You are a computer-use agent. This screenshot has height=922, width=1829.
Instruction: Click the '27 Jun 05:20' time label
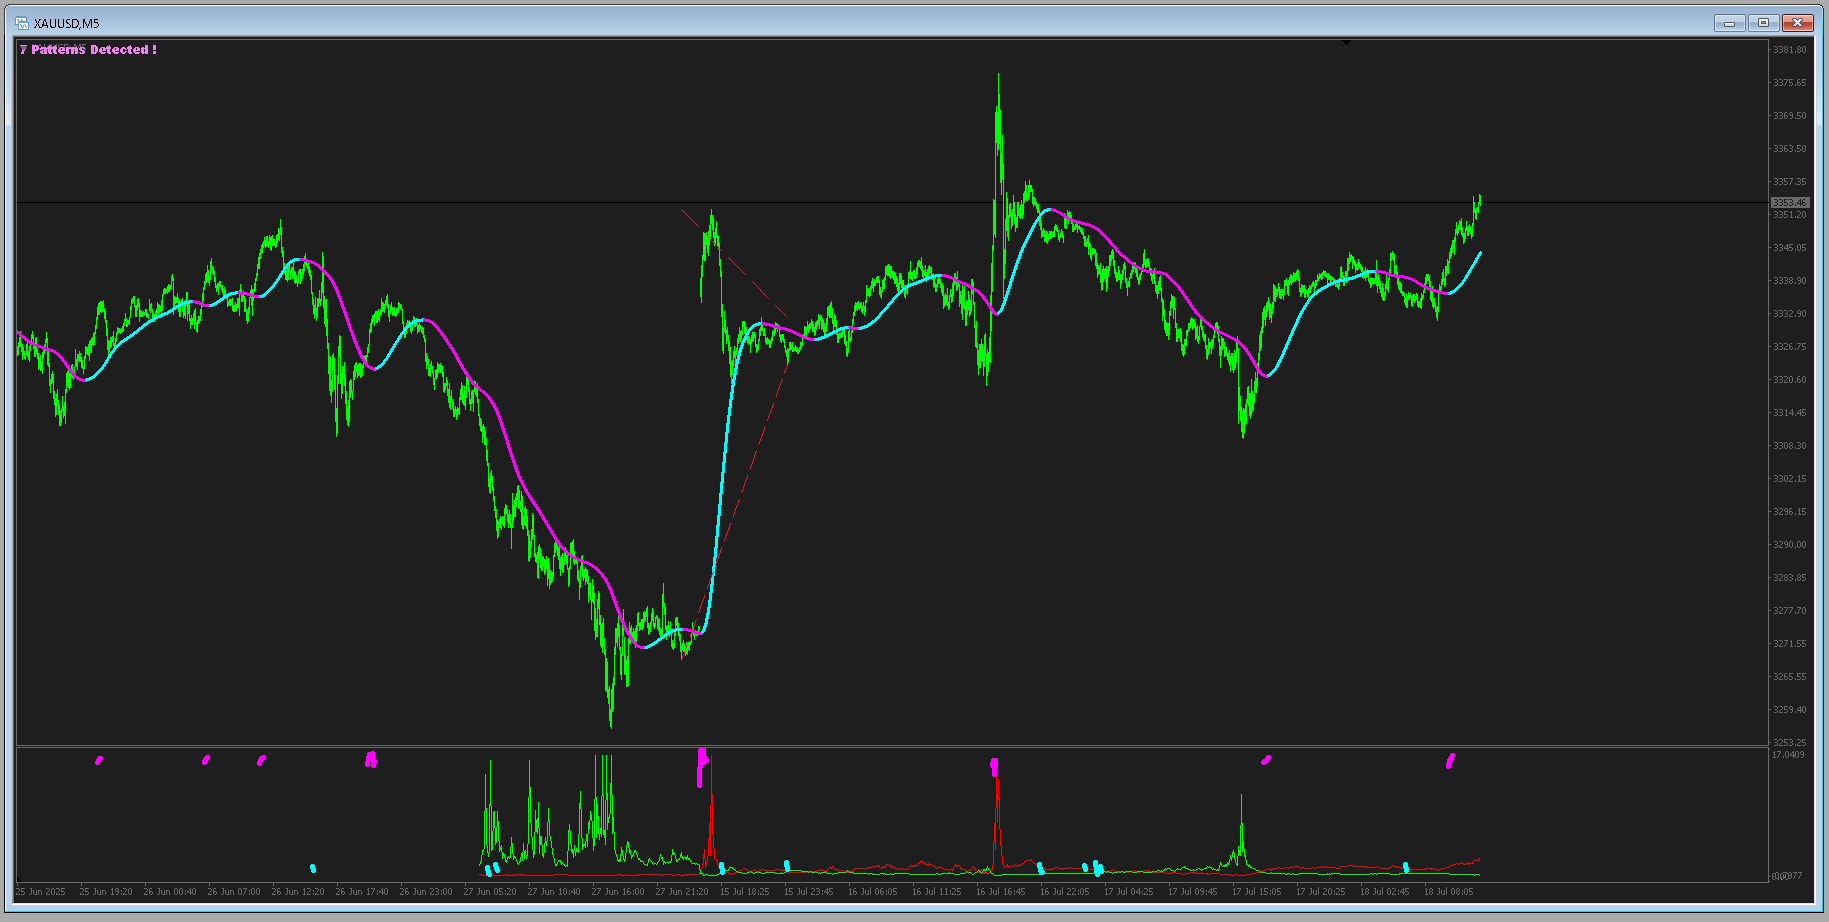click(490, 892)
